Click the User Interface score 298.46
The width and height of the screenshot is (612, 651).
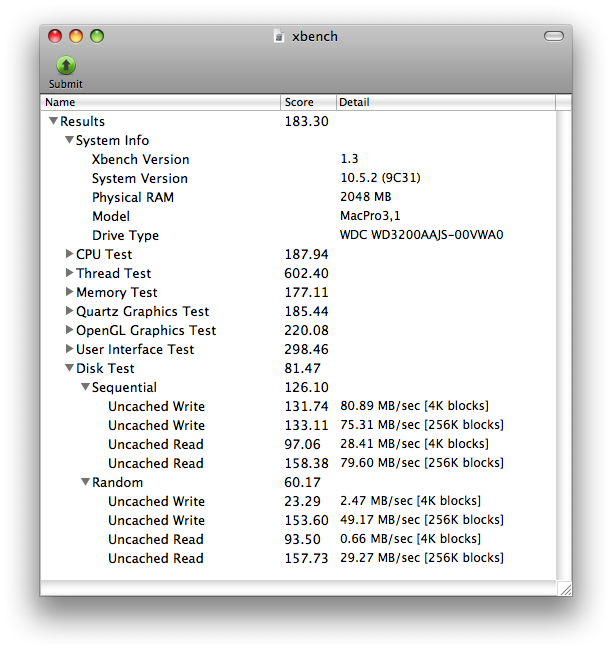tap(306, 350)
